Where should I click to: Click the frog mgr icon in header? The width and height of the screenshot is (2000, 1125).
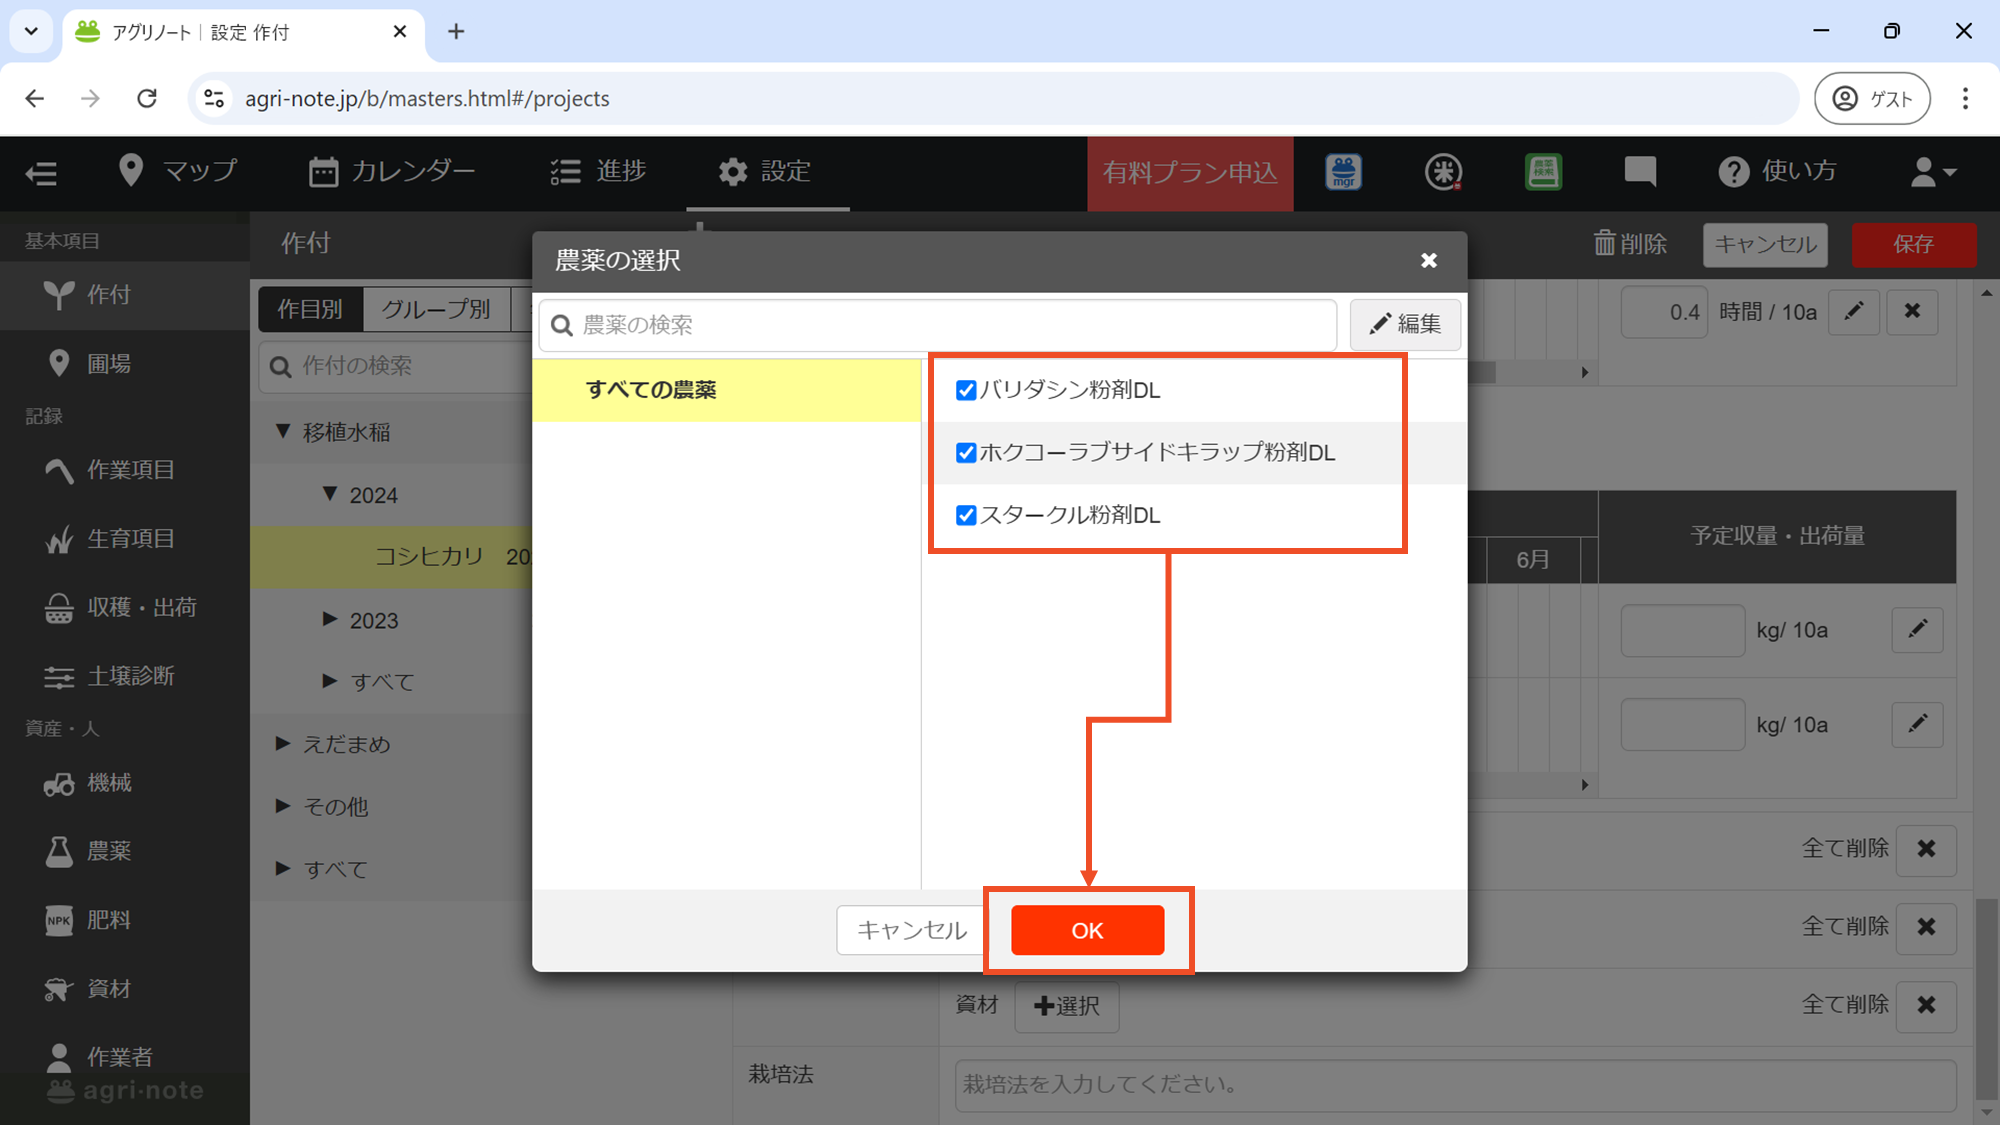[x=1343, y=172]
